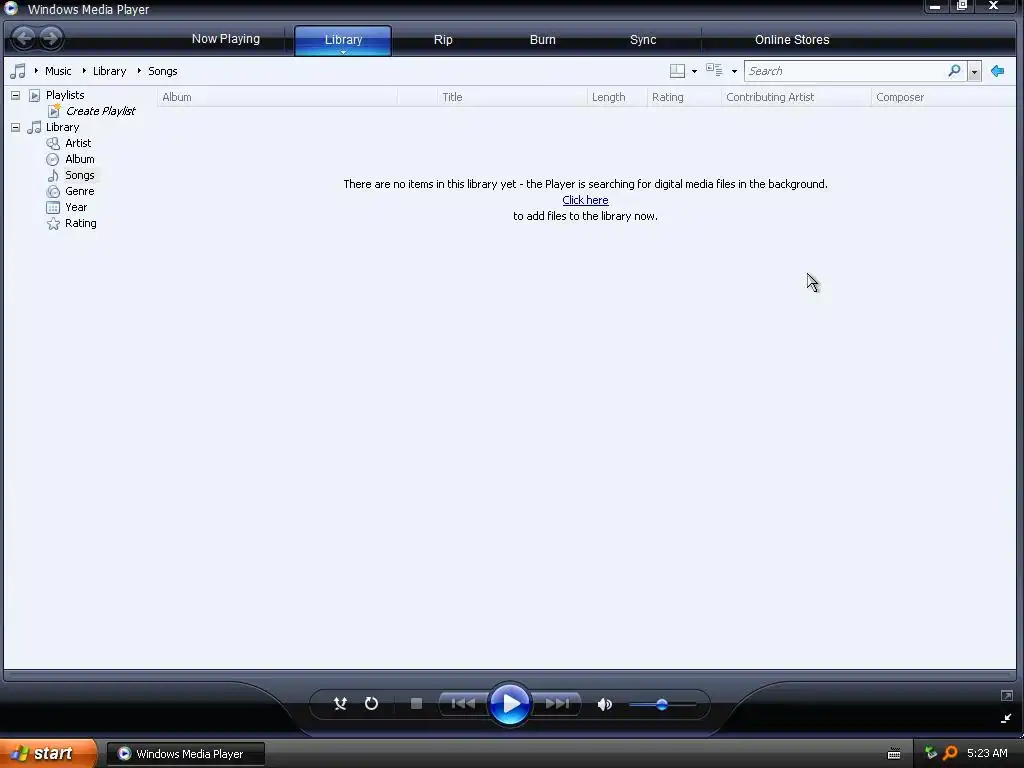Open the Online Stores tab
The width and height of the screenshot is (1024, 768).
792,39
